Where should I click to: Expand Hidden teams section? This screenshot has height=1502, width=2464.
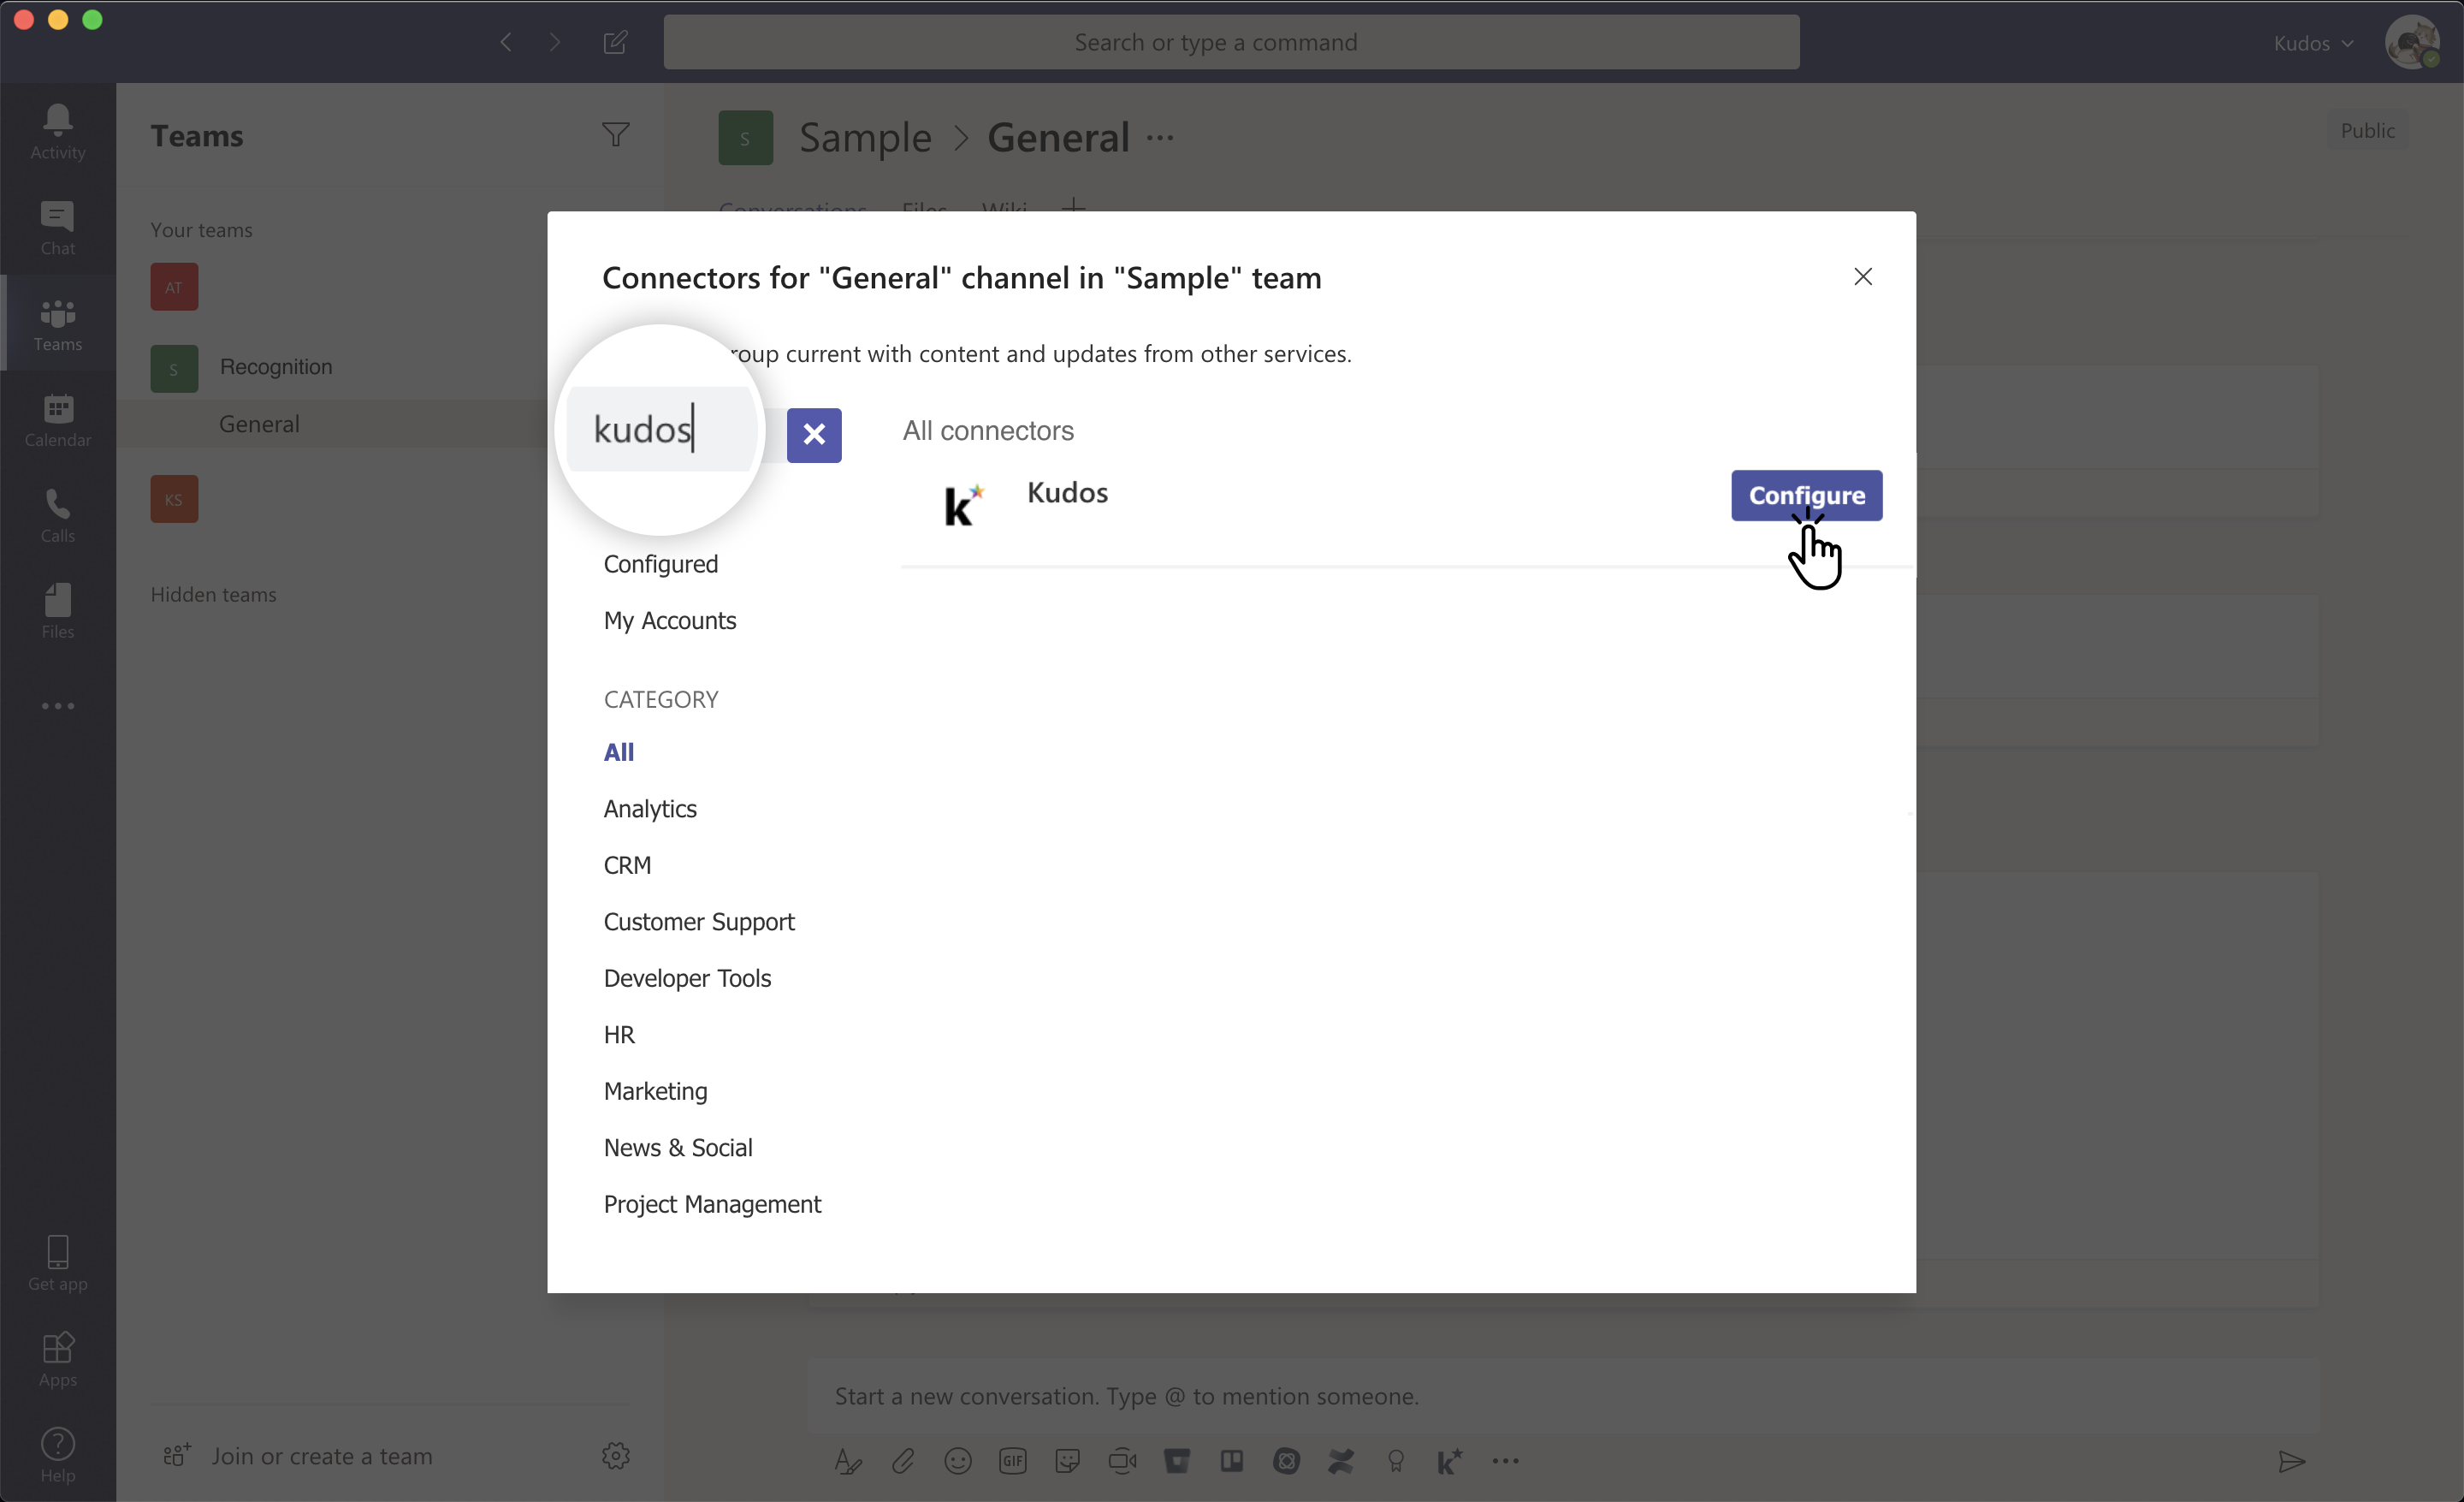point(213,595)
